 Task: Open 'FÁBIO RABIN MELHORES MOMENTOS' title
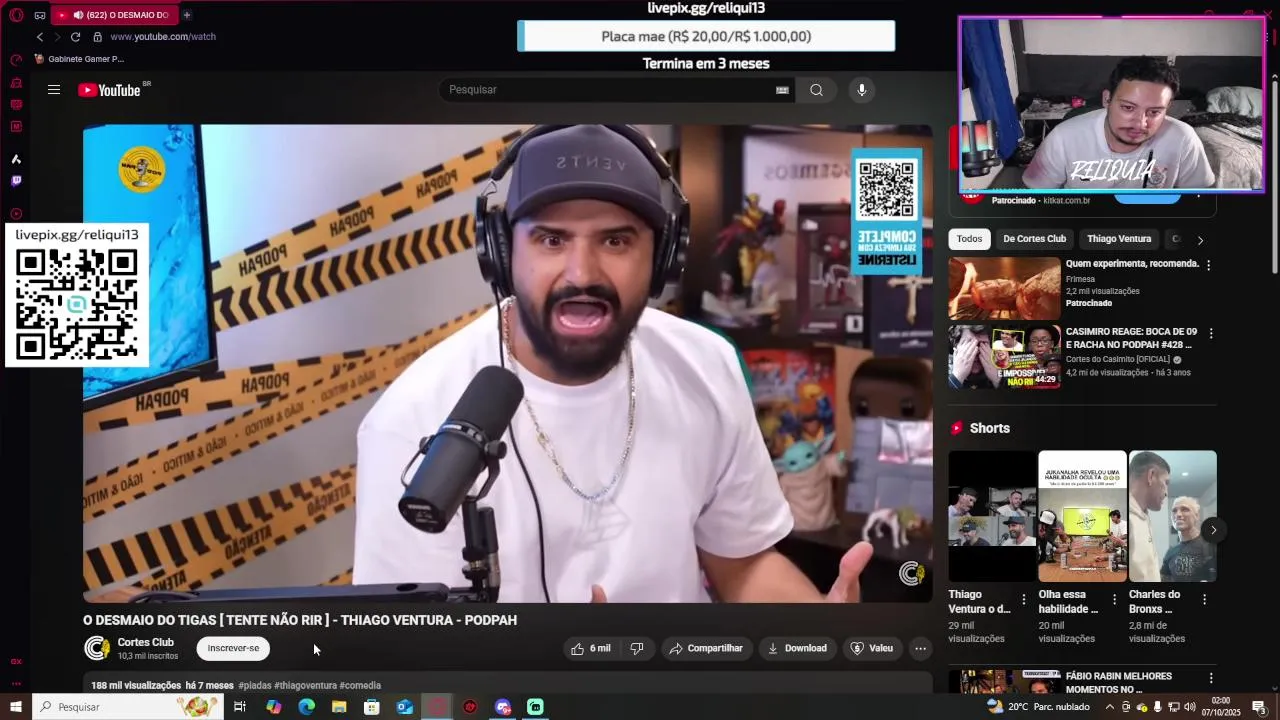(1119, 683)
